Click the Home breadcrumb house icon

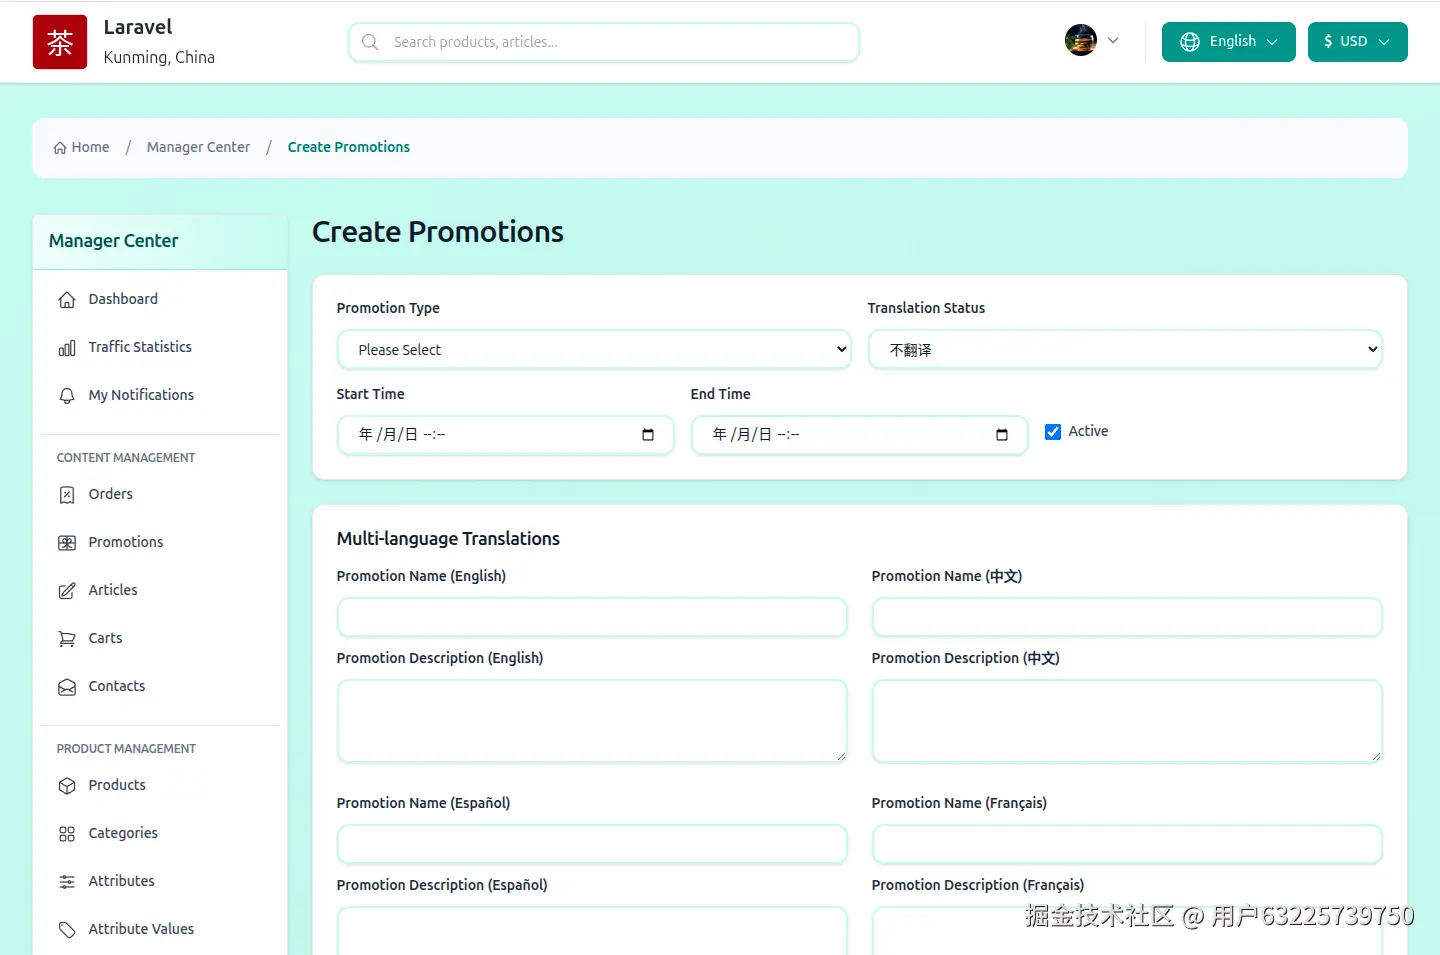[x=60, y=148]
